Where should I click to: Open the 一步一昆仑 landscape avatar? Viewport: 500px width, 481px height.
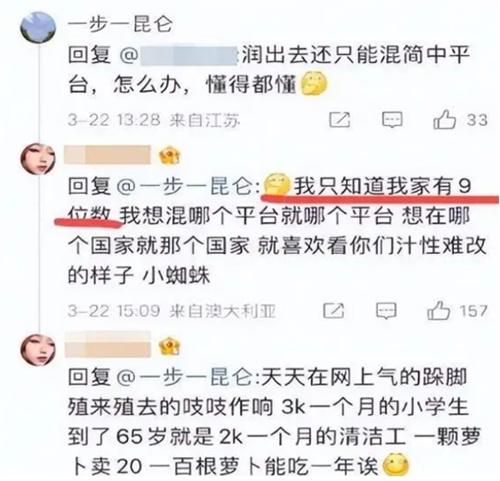pos(38,27)
